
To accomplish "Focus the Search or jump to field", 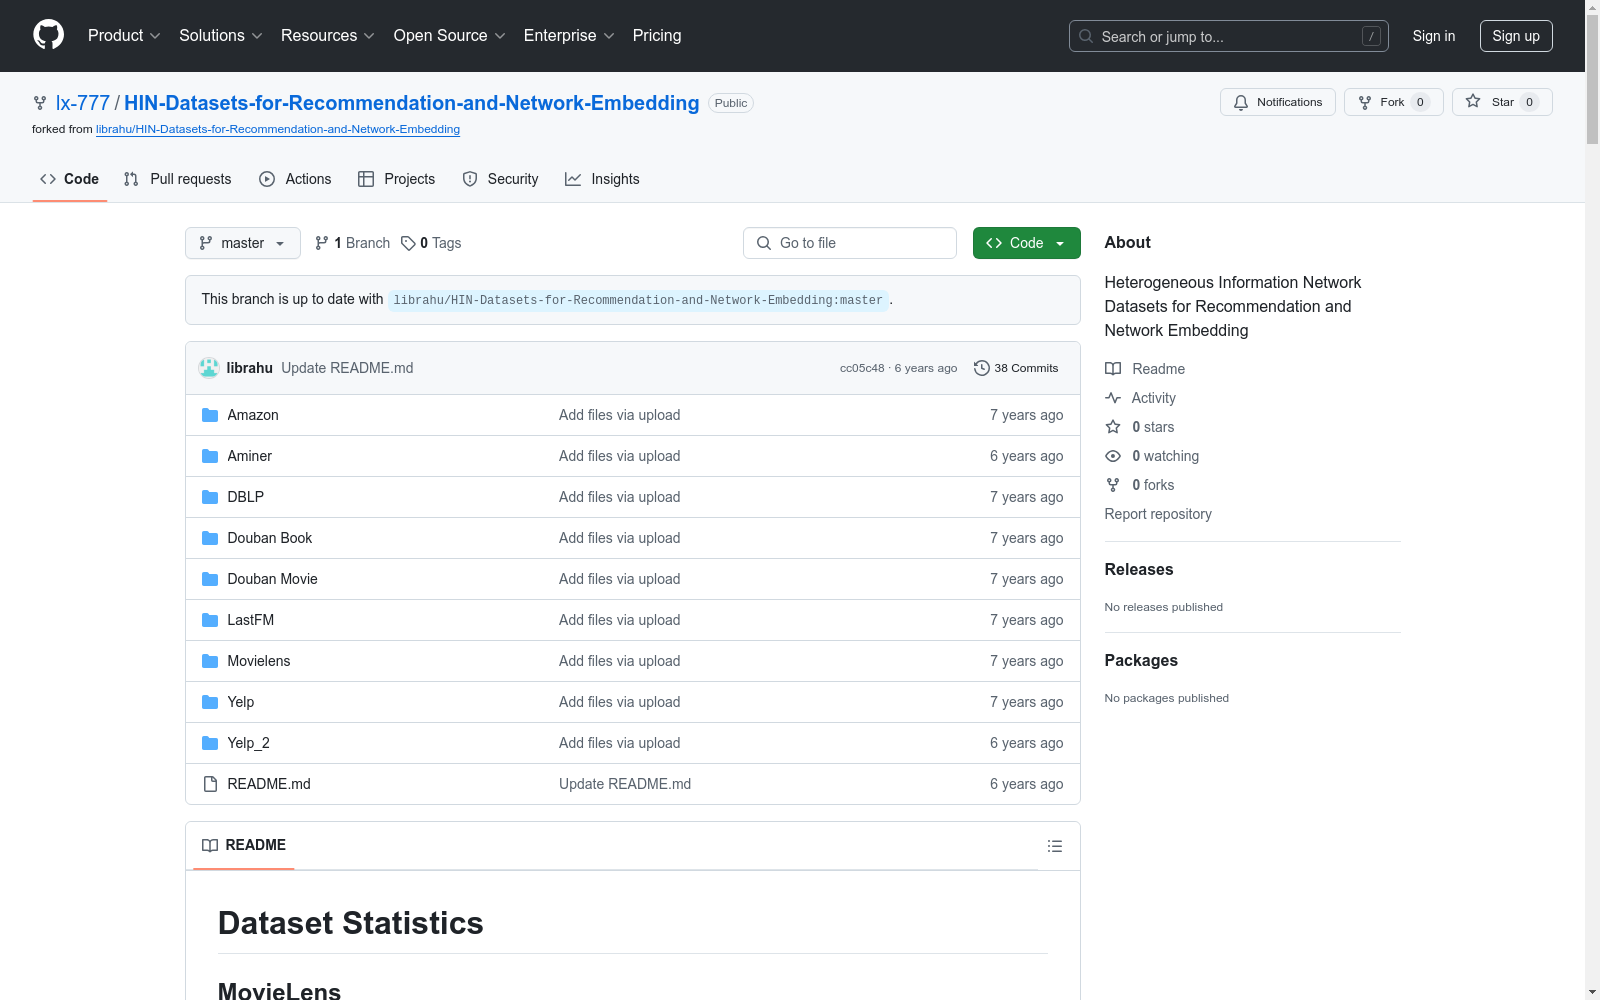I will pyautogui.click(x=1229, y=36).
